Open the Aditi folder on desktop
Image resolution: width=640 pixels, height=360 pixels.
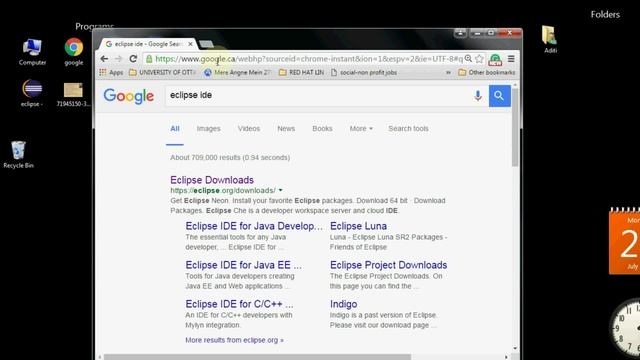550,39
